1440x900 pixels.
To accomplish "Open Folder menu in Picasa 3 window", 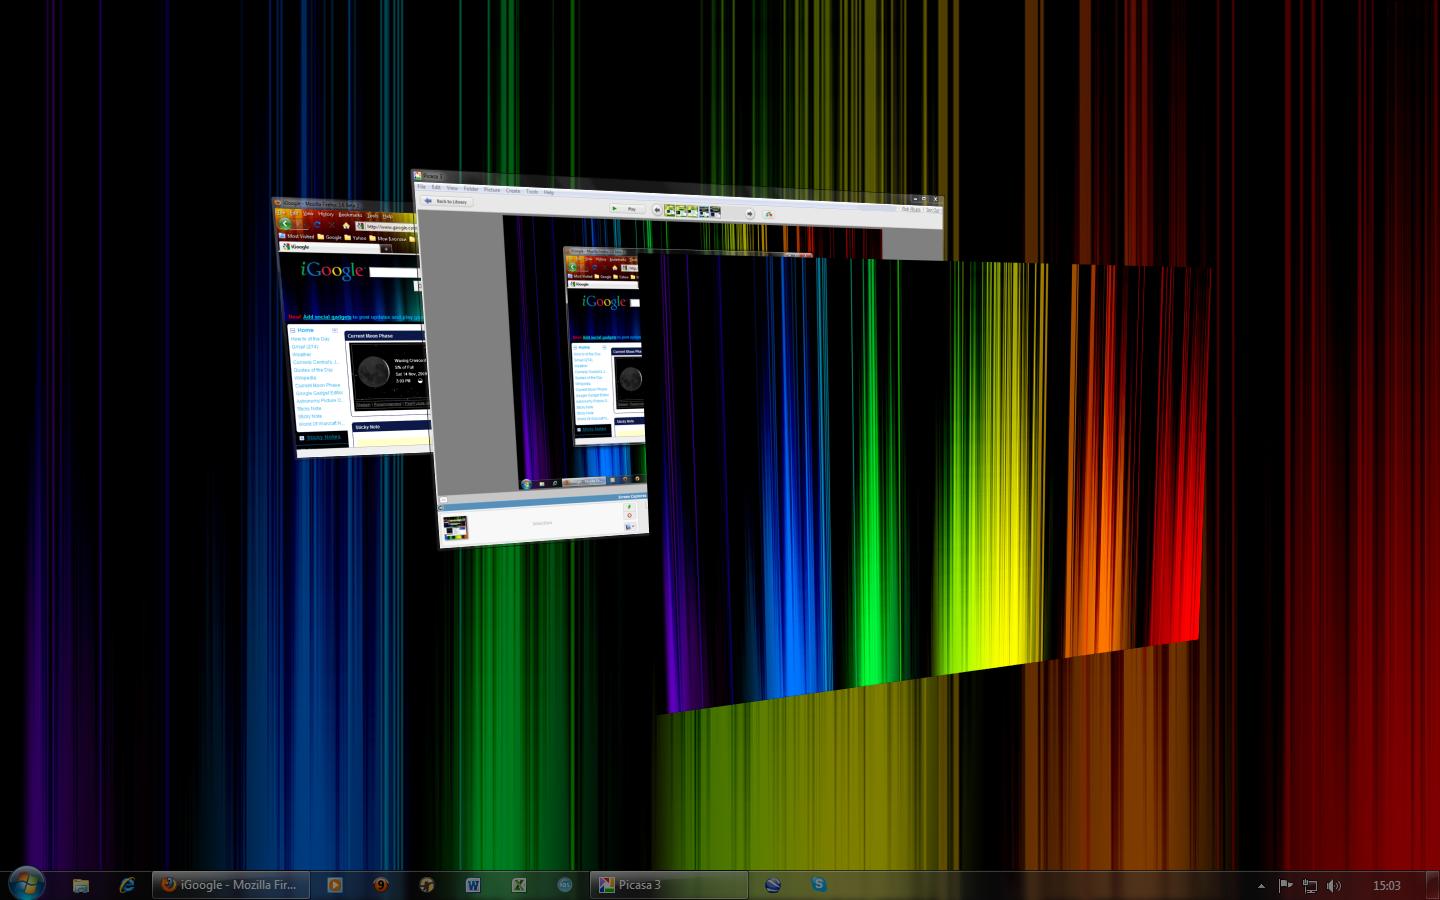I will click(471, 188).
